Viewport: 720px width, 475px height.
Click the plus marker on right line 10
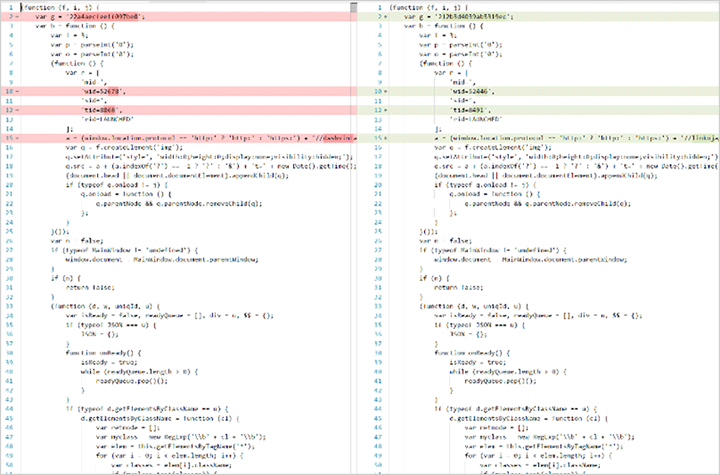click(x=387, y=91)
